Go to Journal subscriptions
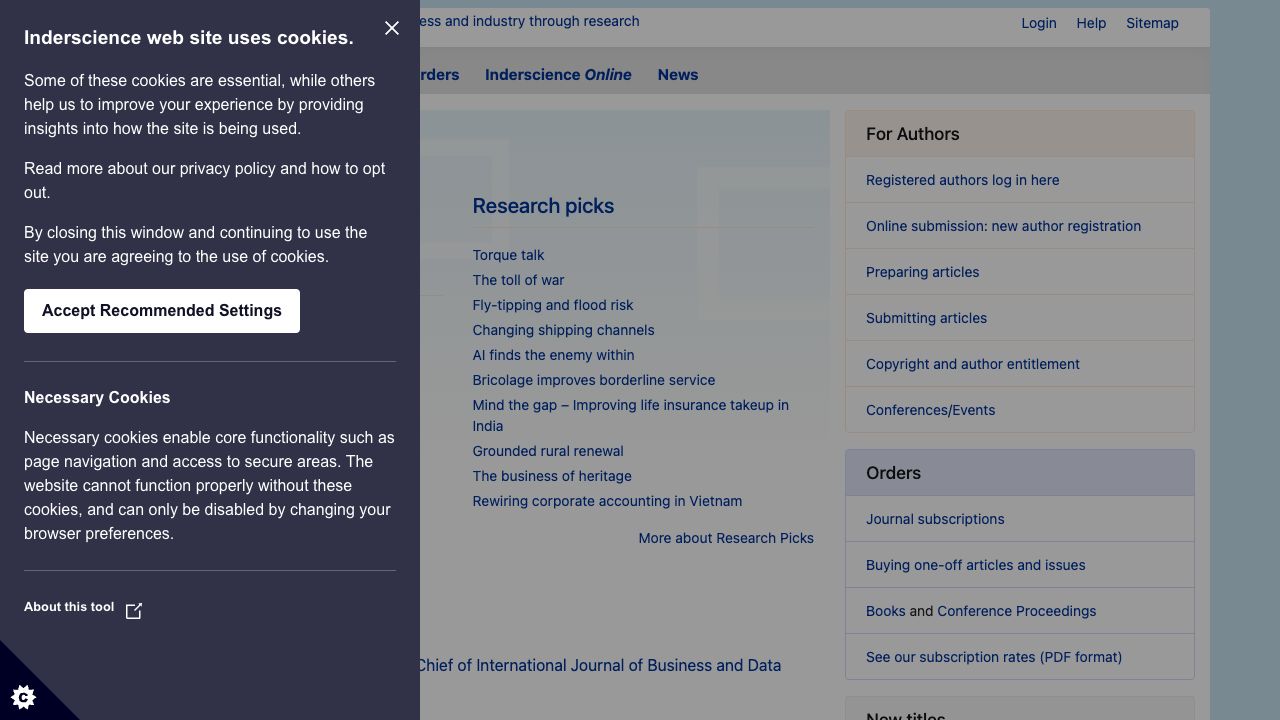 (935, 519)
